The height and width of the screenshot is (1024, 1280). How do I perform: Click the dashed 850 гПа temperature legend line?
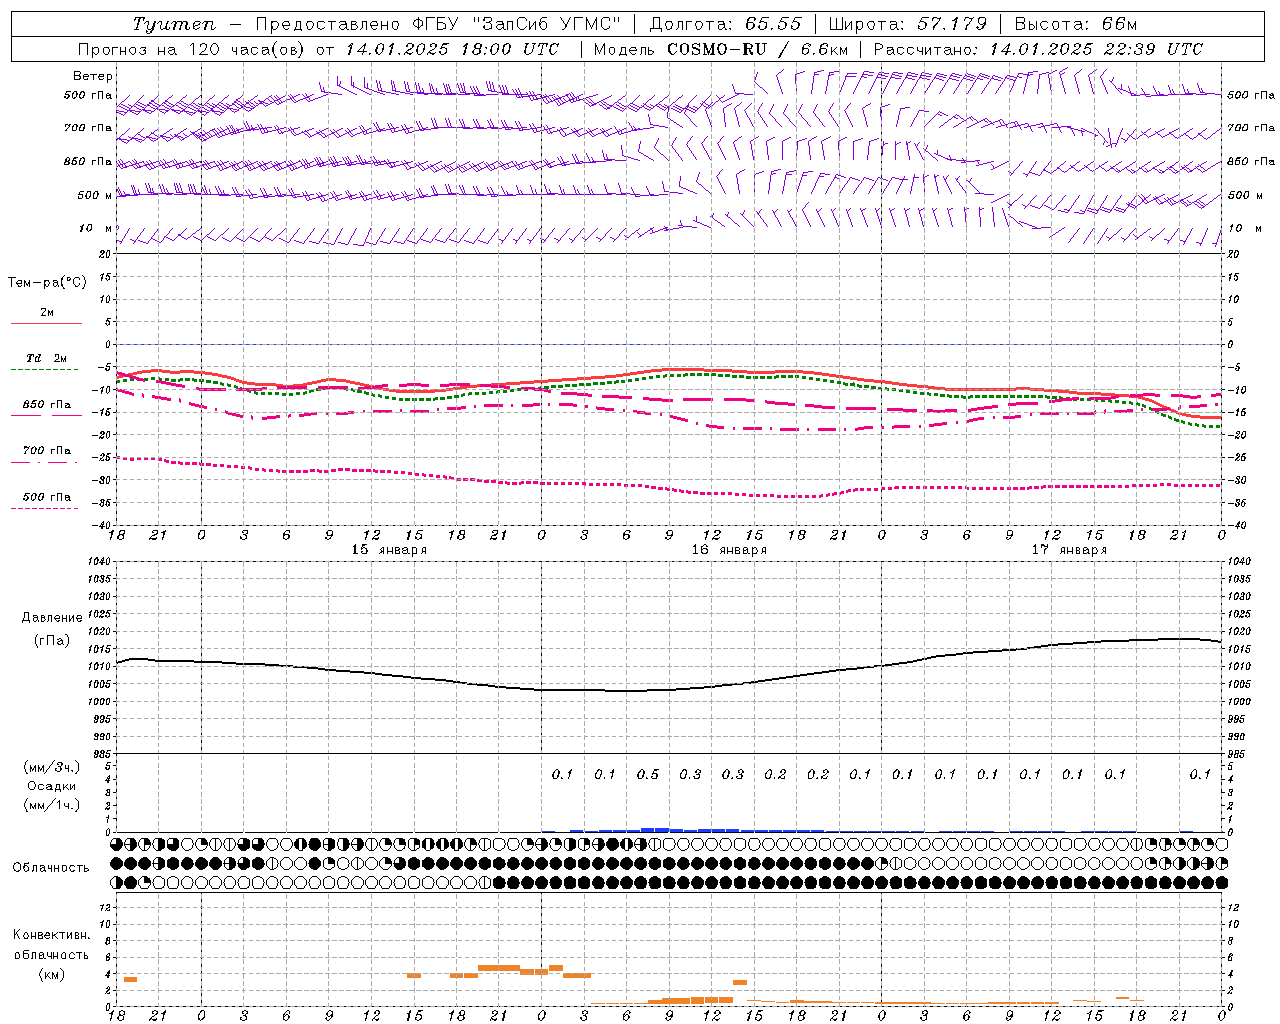(46, 415)
